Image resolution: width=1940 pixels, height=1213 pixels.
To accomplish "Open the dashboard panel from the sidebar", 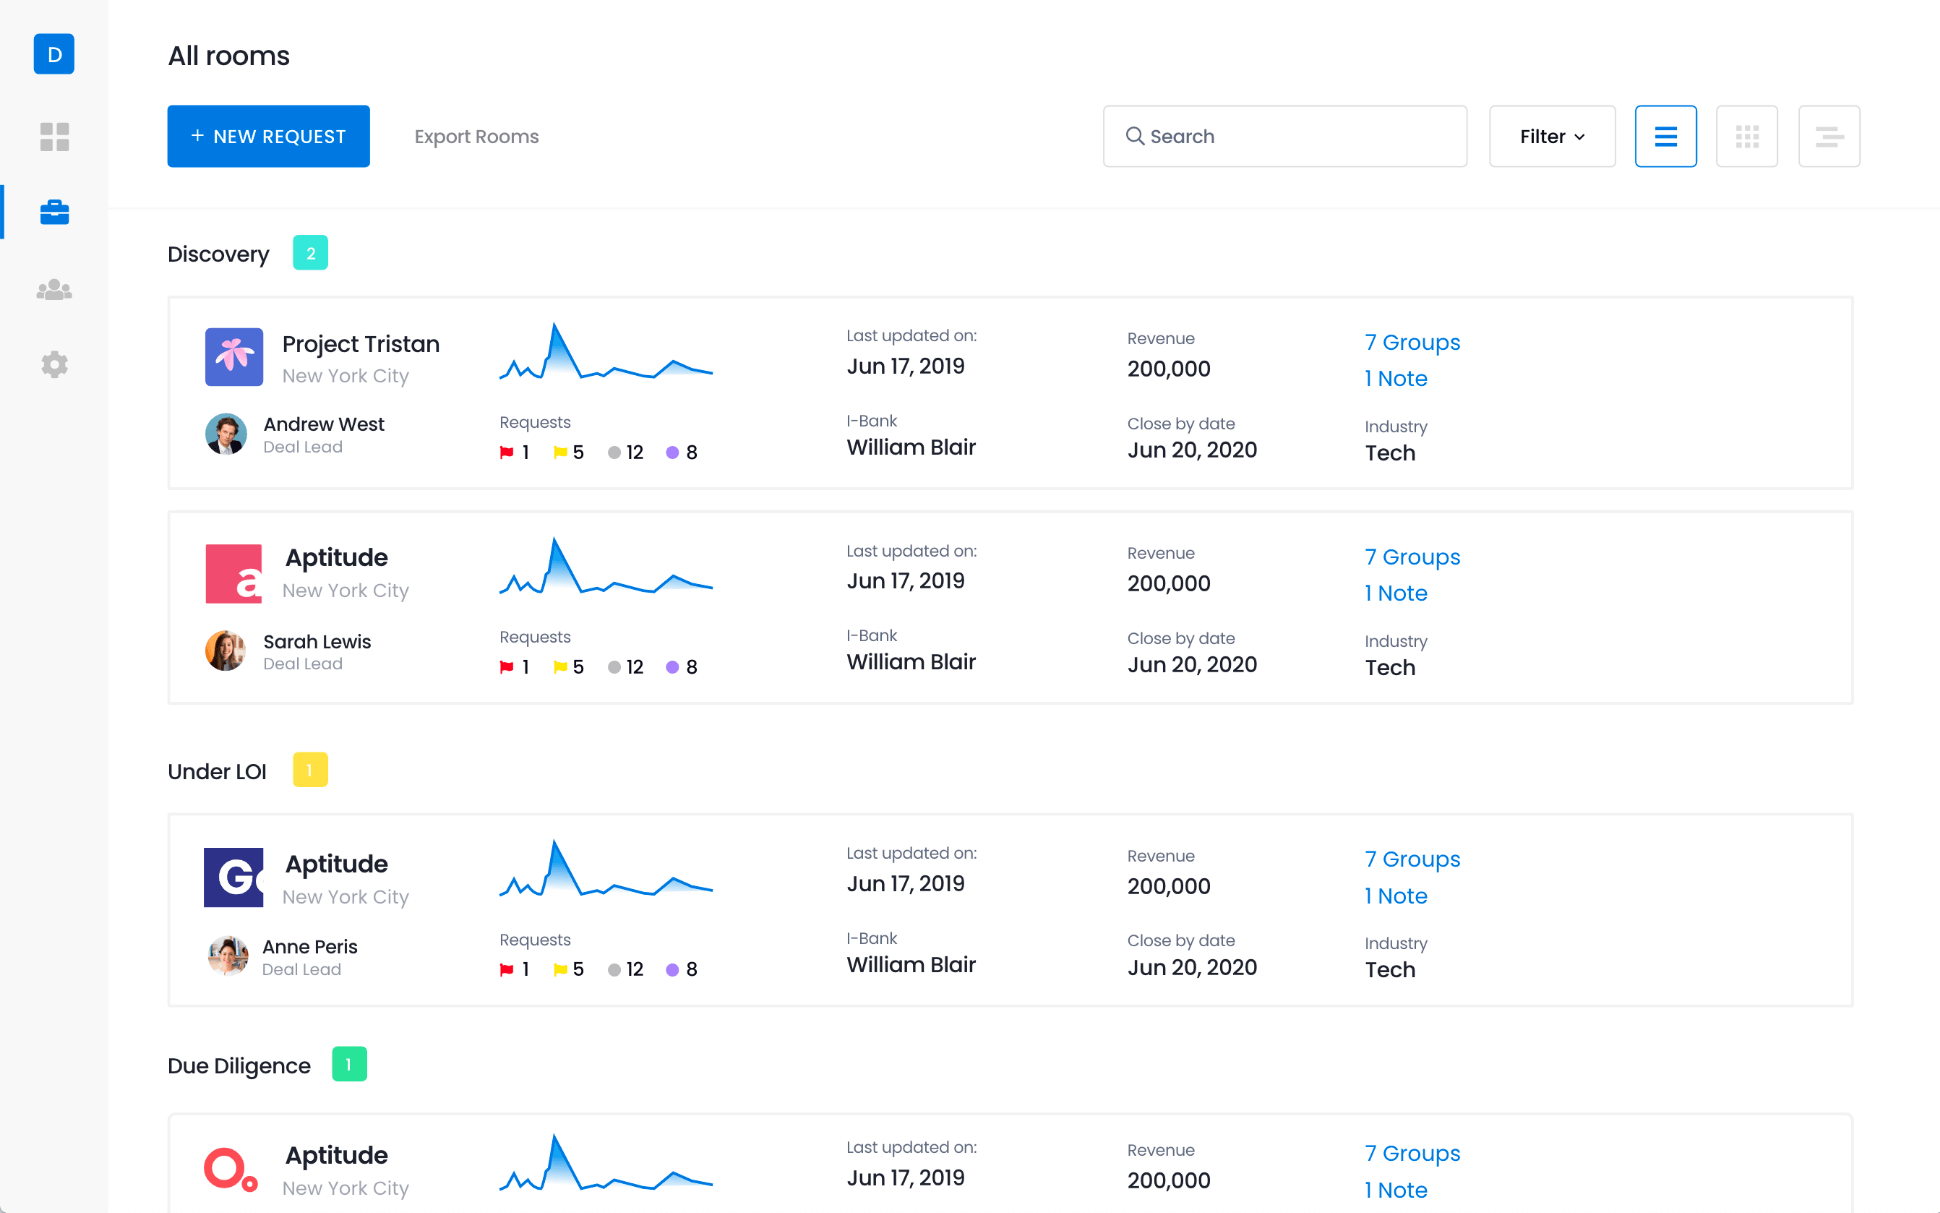I will (x=54, y=137).
